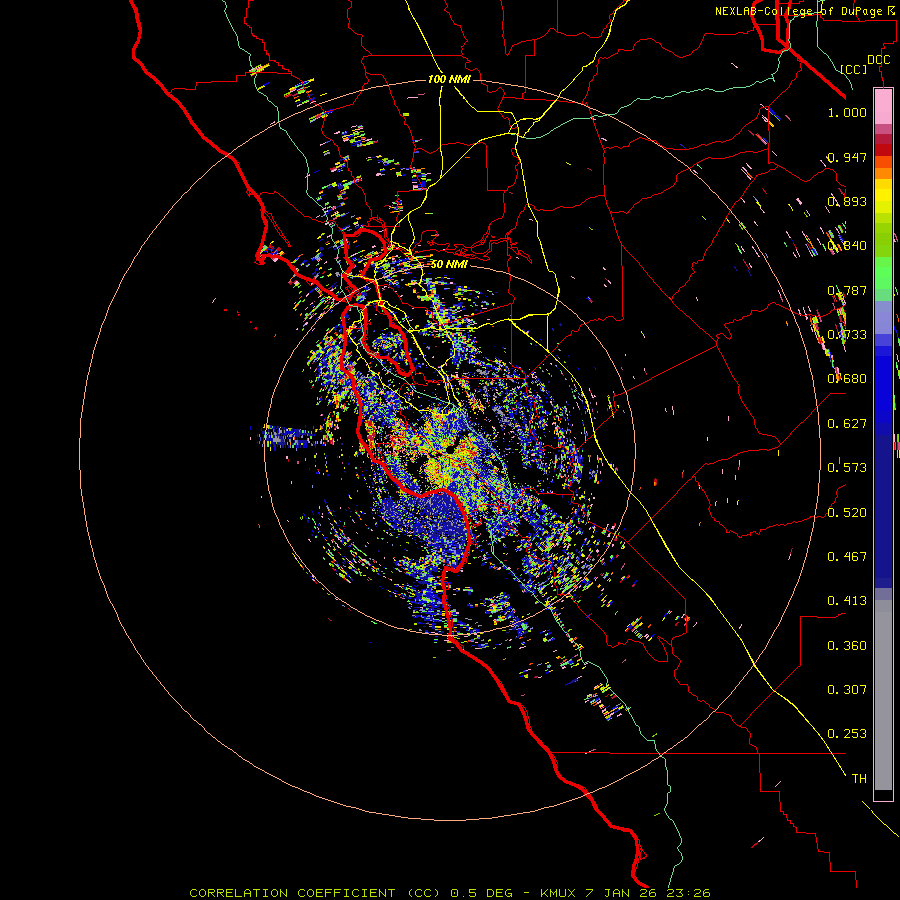This screenshot has width=900, height=900.
Task: Click the 0.840 scale value
Action: tap(847, 246)
